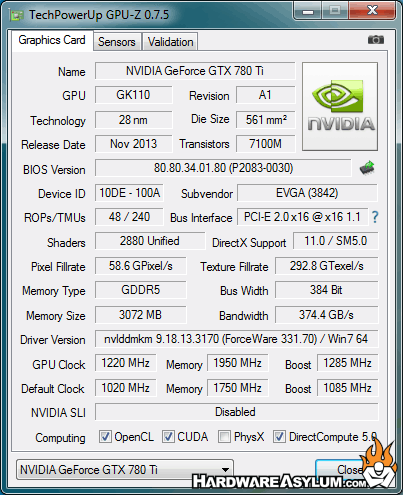Select the Graphics Card tab

pyautogui.click(x=52, y=40)
